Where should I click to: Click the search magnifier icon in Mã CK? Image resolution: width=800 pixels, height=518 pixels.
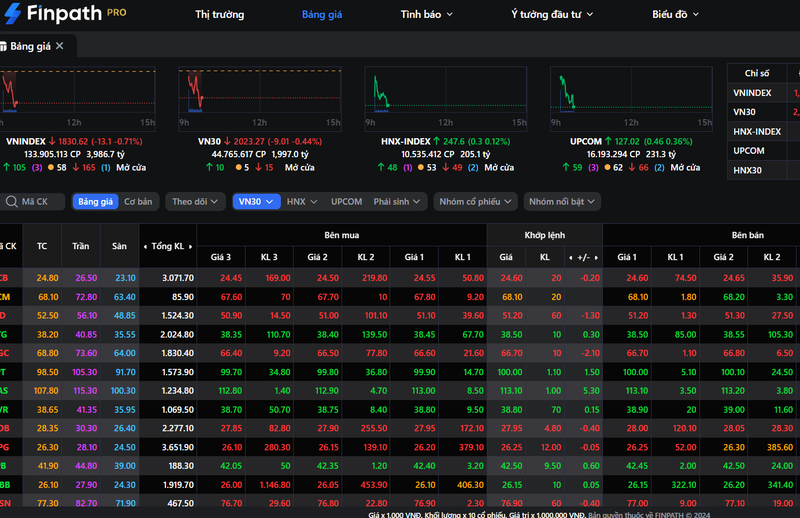click(11, 202)
